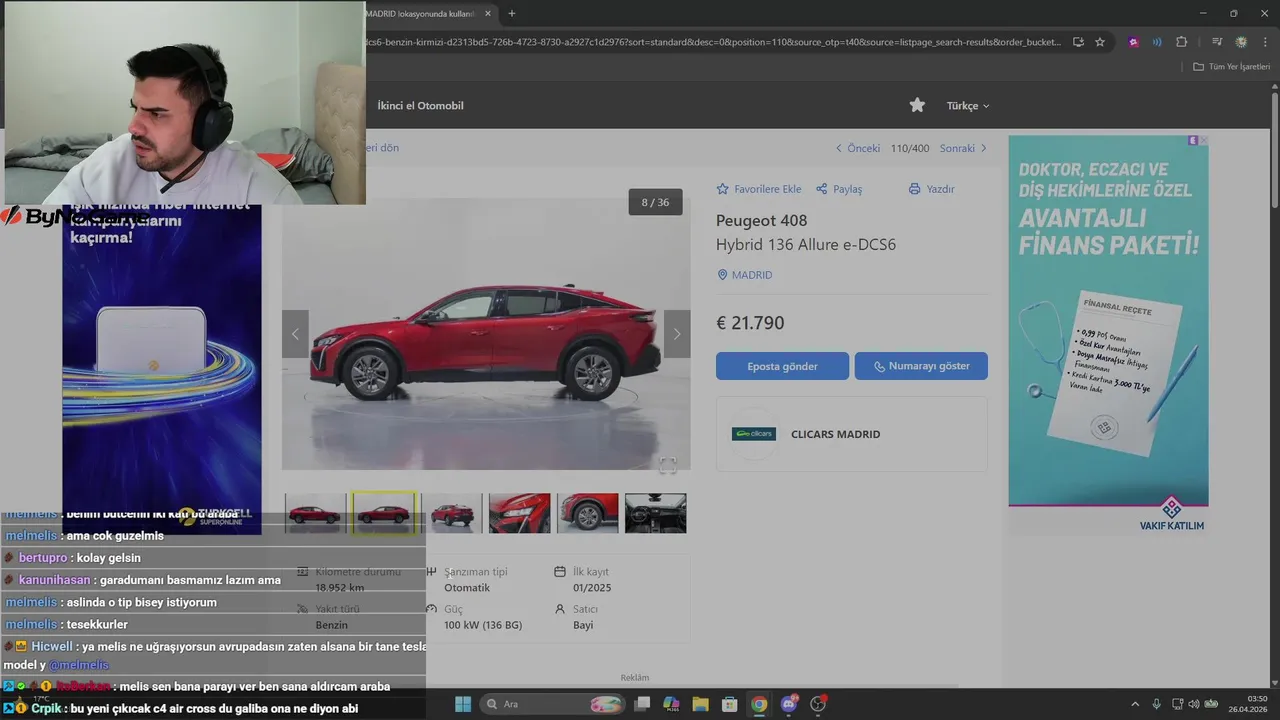The width and height of the screenshot is (1280, 720).
Task: Open the OBS icon on the taskbar
Action: (818, 704)
